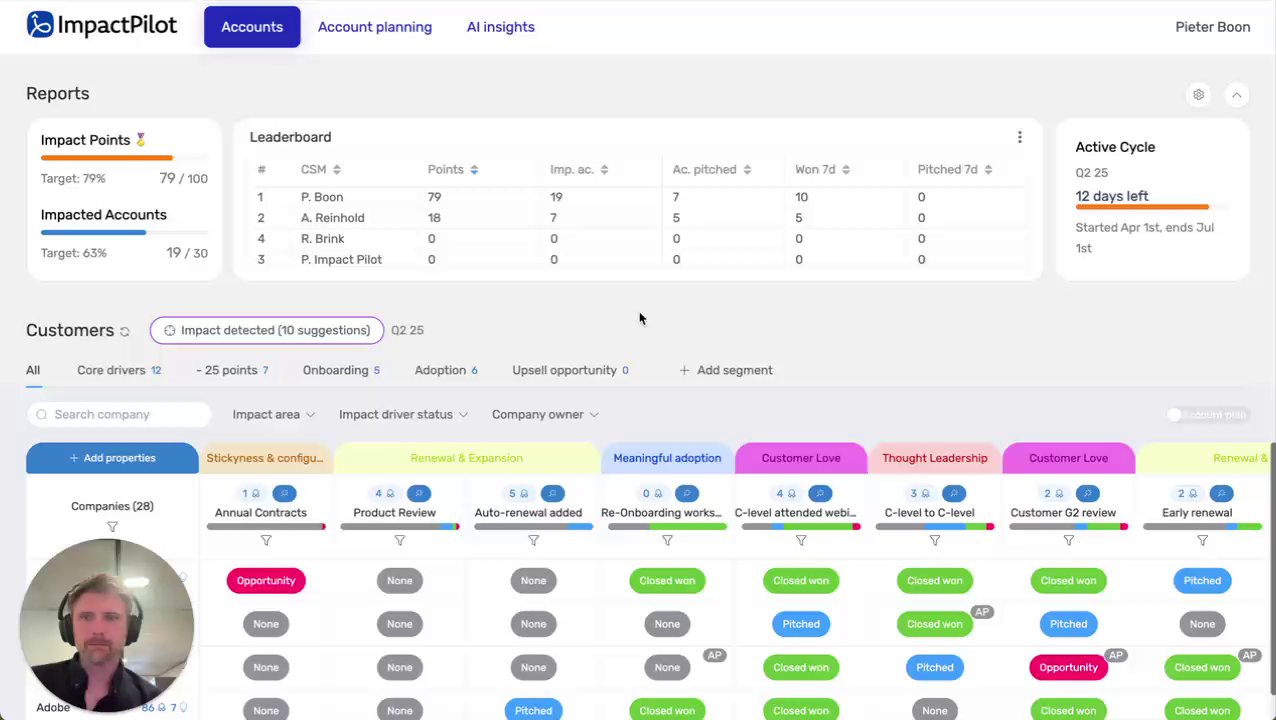Sort leaderboard by Points column

[474, 170]
